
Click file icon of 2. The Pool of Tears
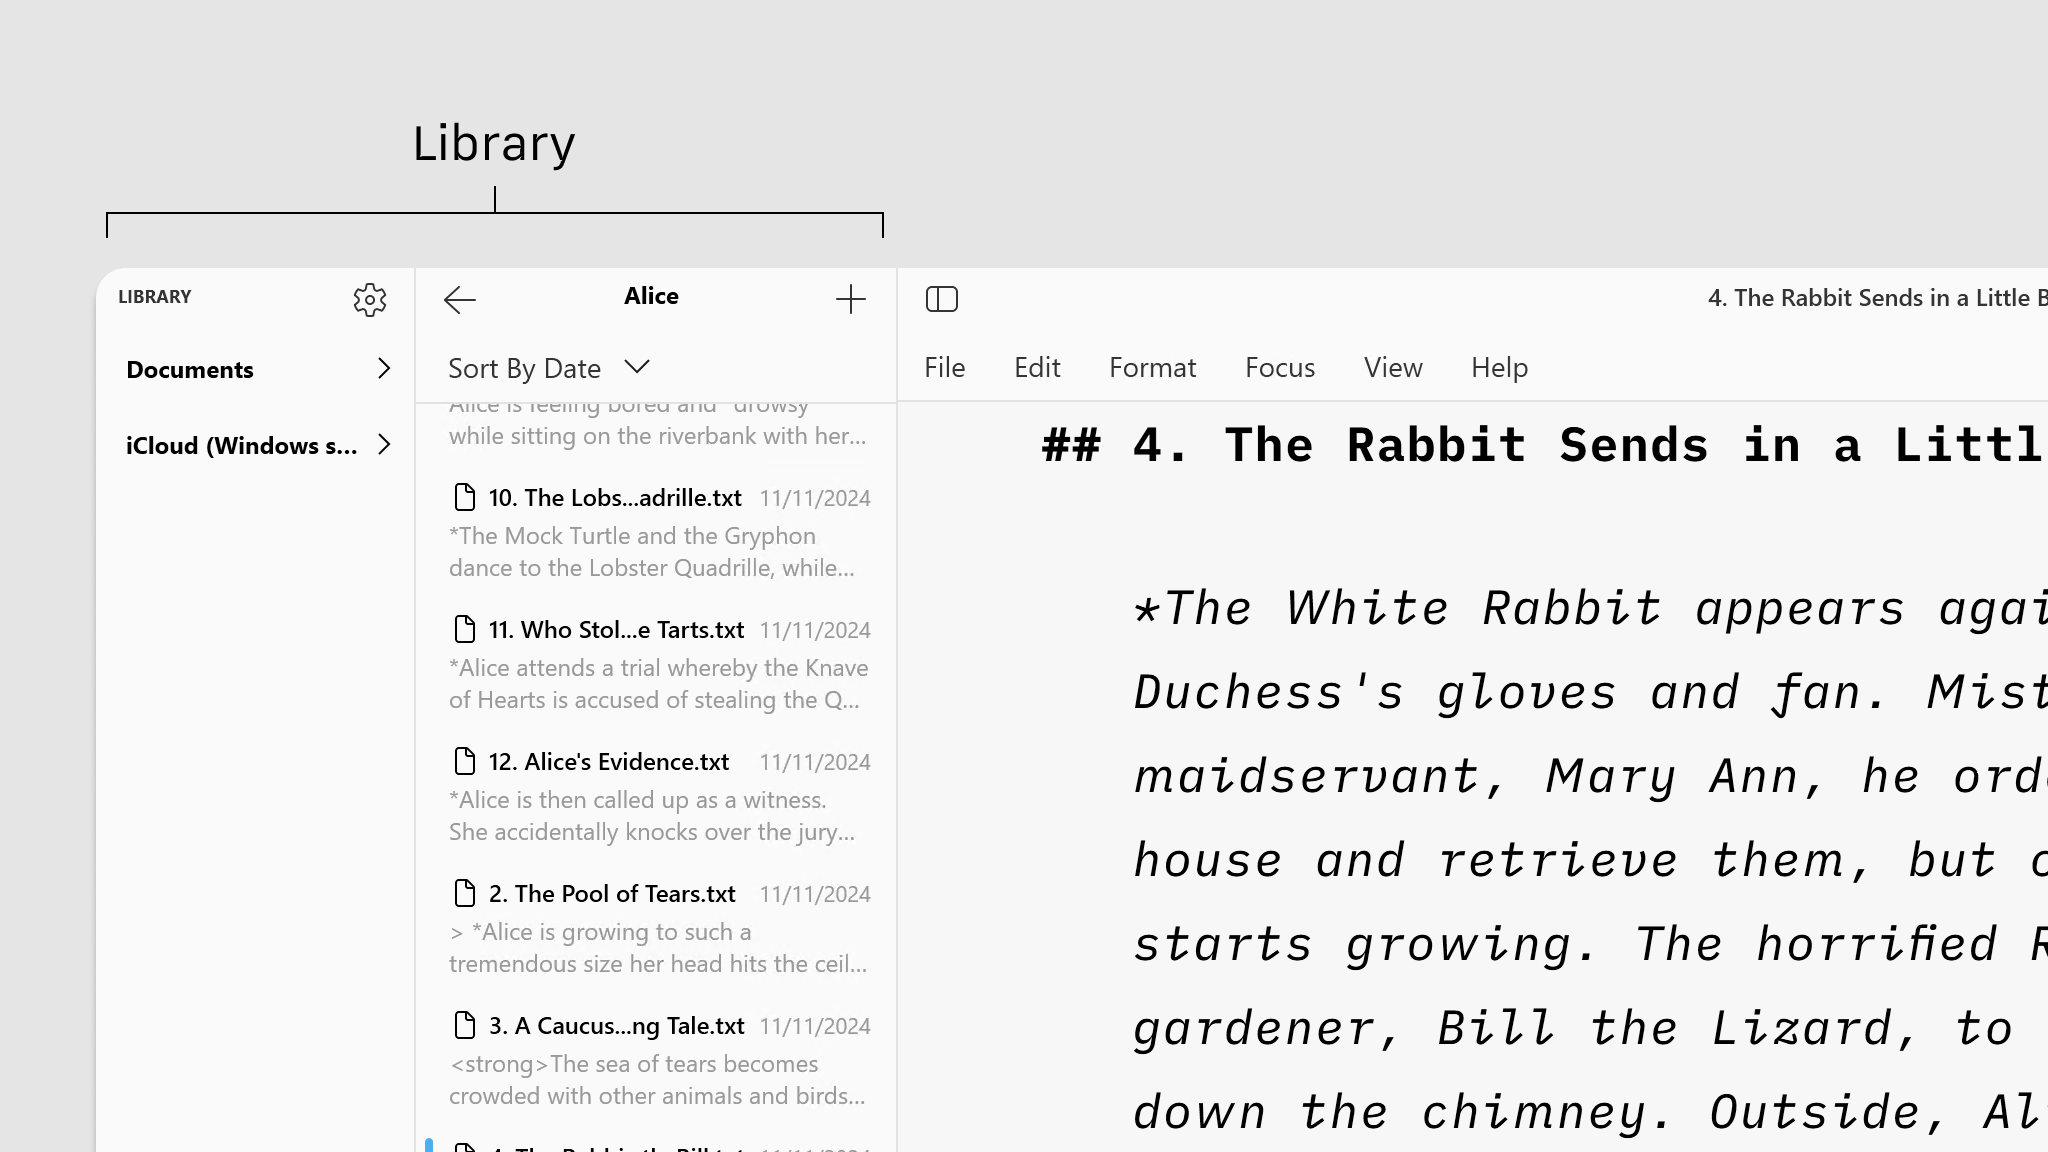coord(465,893)
